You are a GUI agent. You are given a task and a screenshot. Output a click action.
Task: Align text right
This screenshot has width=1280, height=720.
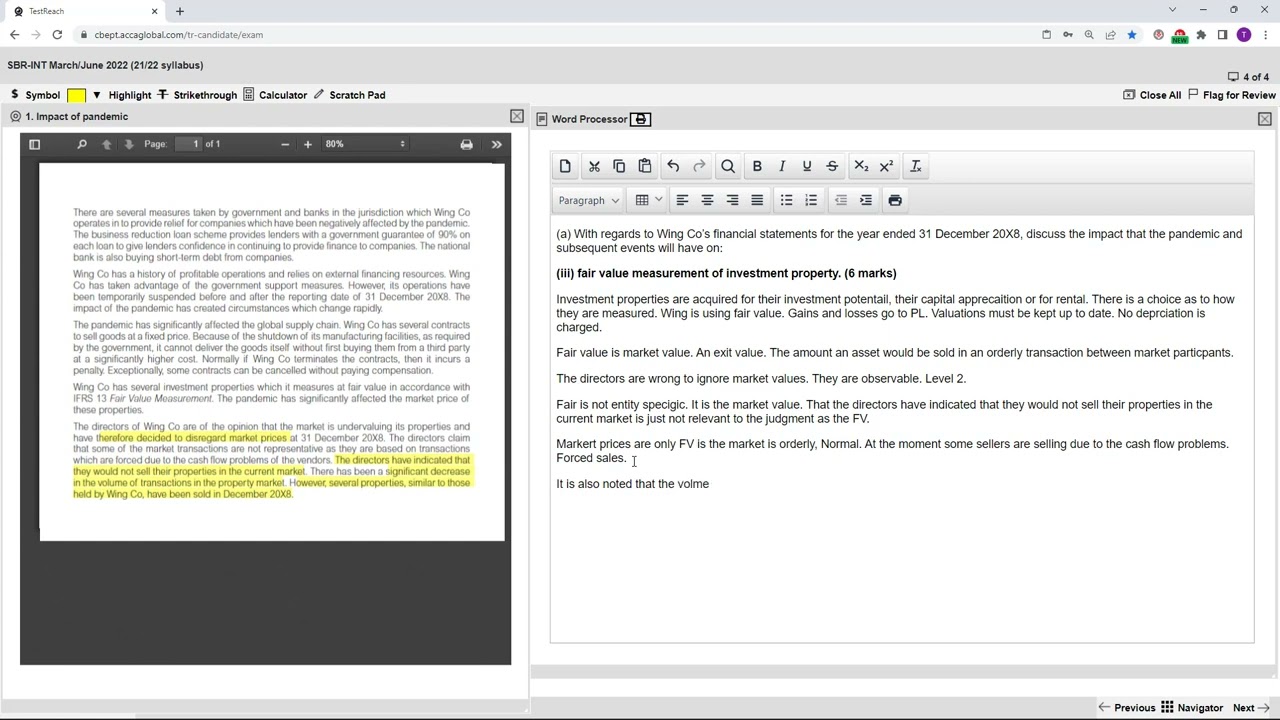pyautogui.click(x=732, y=200)
